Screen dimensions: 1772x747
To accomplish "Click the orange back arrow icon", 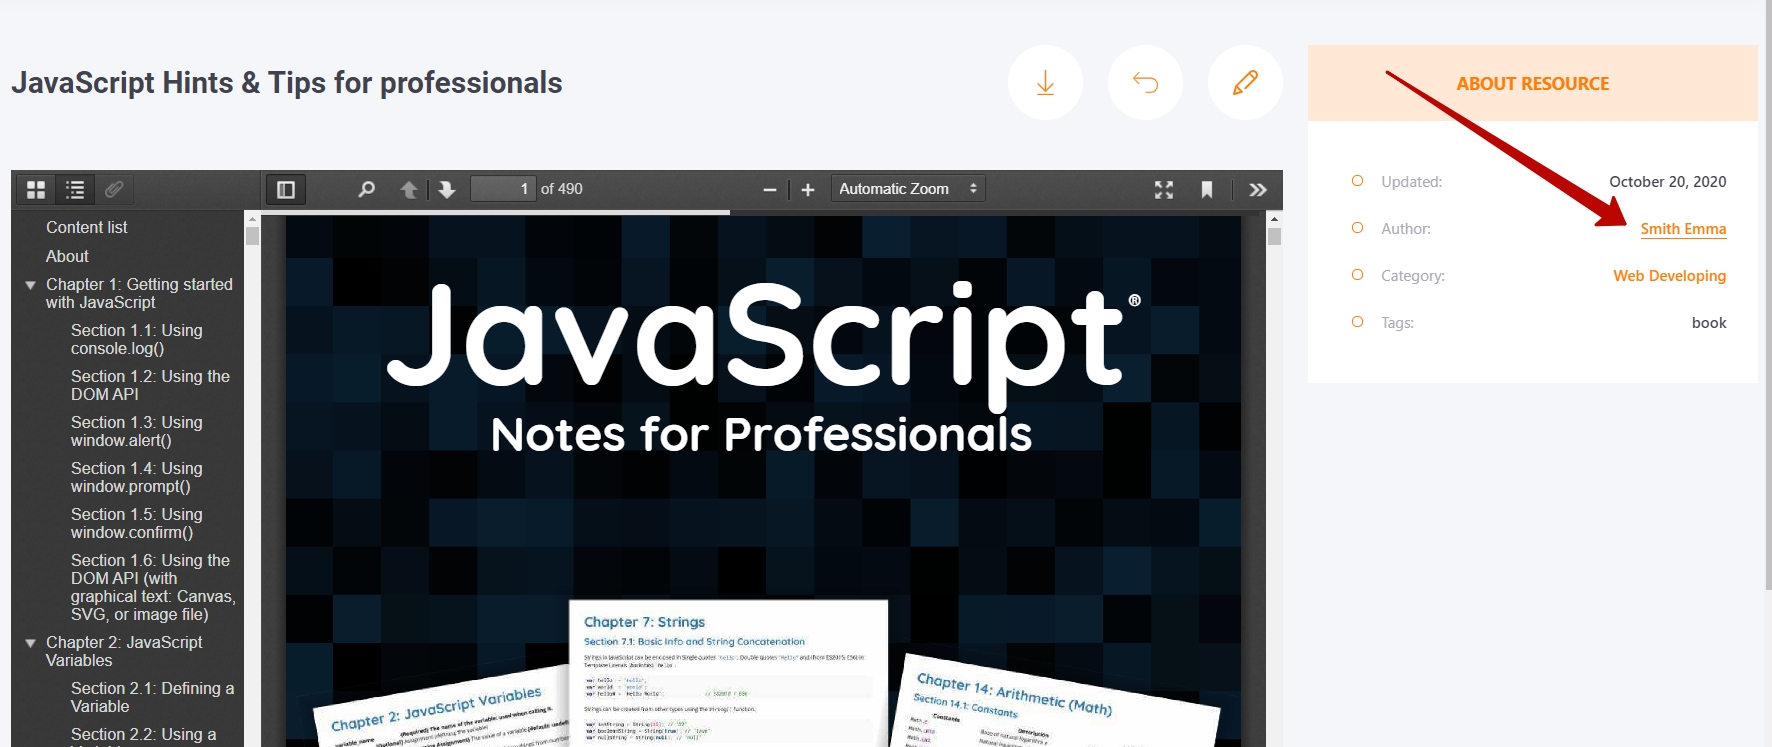I will coord(1145,82).
